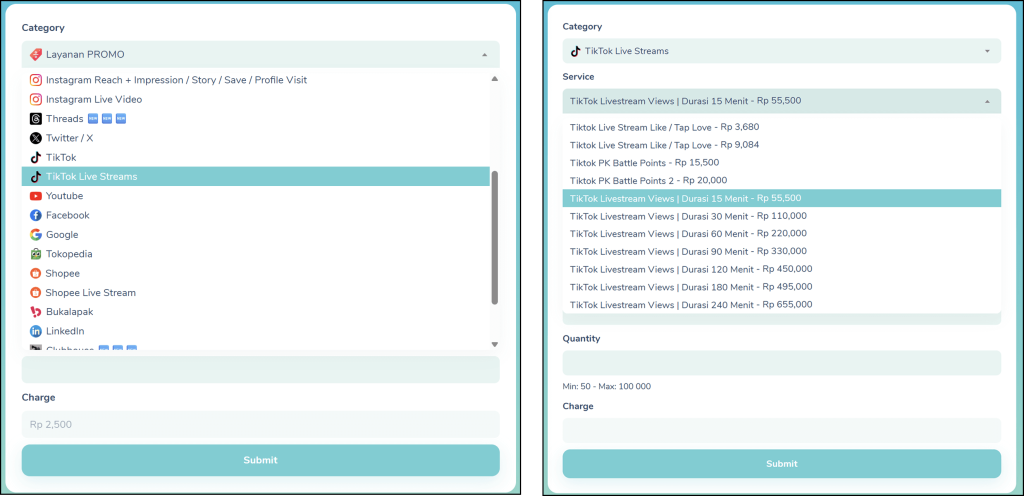1024x496 pixels.
Task: Click the Twitter / X logo icon
Action: [x=36, y=138]
